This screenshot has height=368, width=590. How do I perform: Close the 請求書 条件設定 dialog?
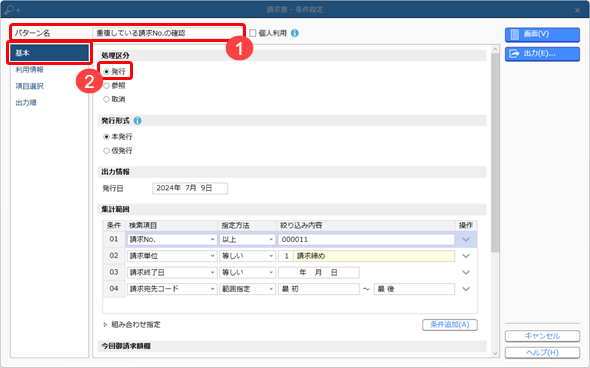577,10
